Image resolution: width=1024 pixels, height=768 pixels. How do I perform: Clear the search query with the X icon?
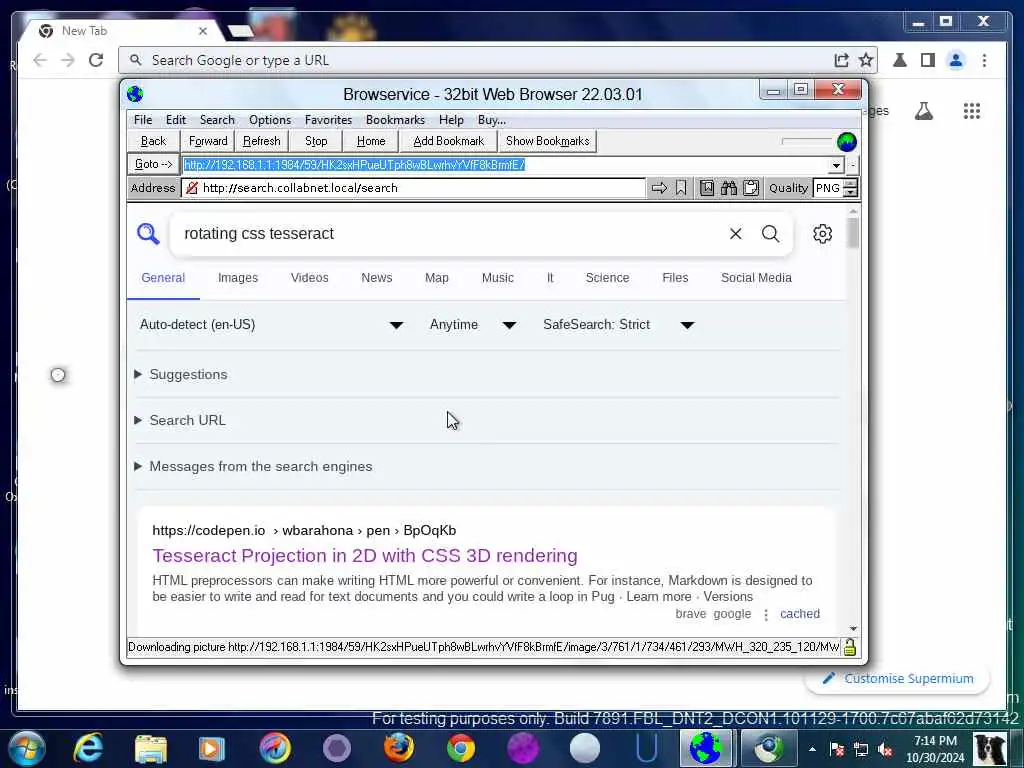click(x=735, y=234)
